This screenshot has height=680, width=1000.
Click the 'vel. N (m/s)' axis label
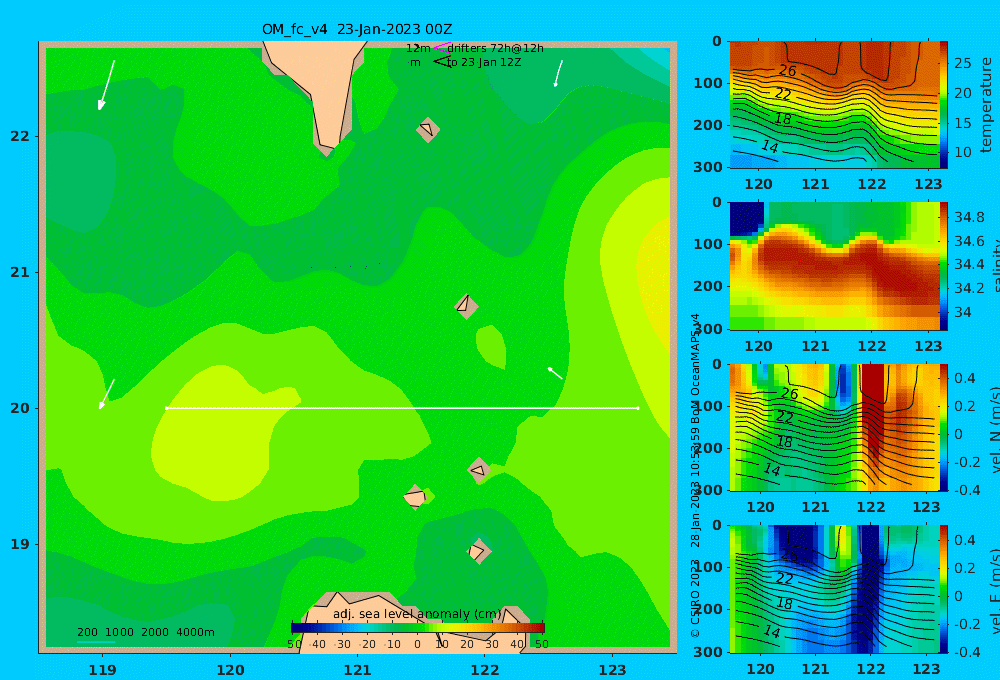coord(994,430)
